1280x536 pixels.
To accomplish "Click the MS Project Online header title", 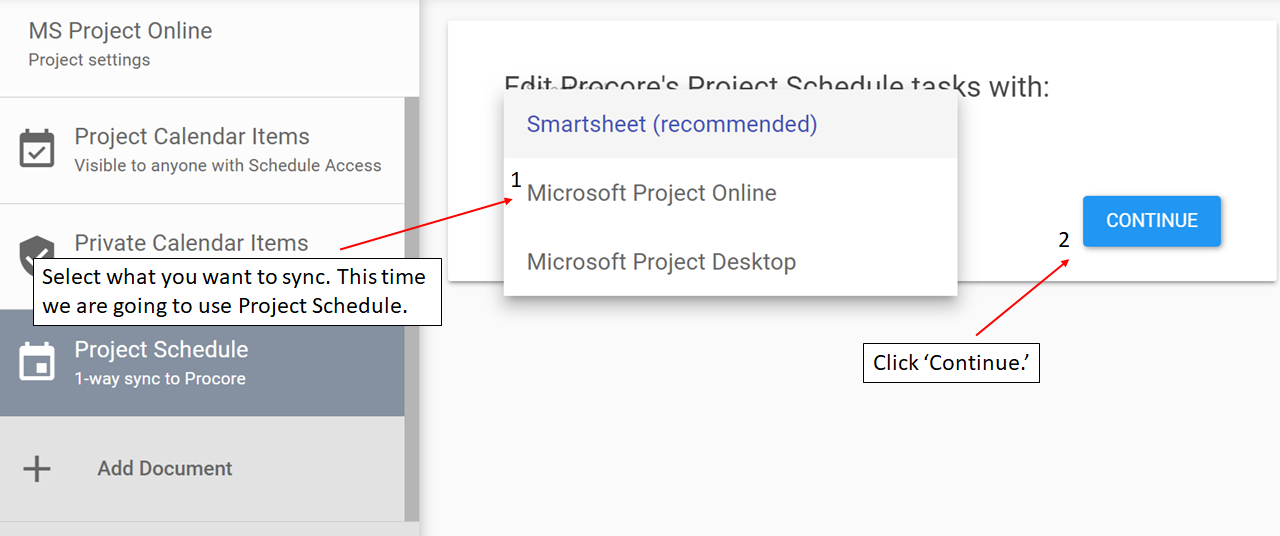I will pos(120,31).
